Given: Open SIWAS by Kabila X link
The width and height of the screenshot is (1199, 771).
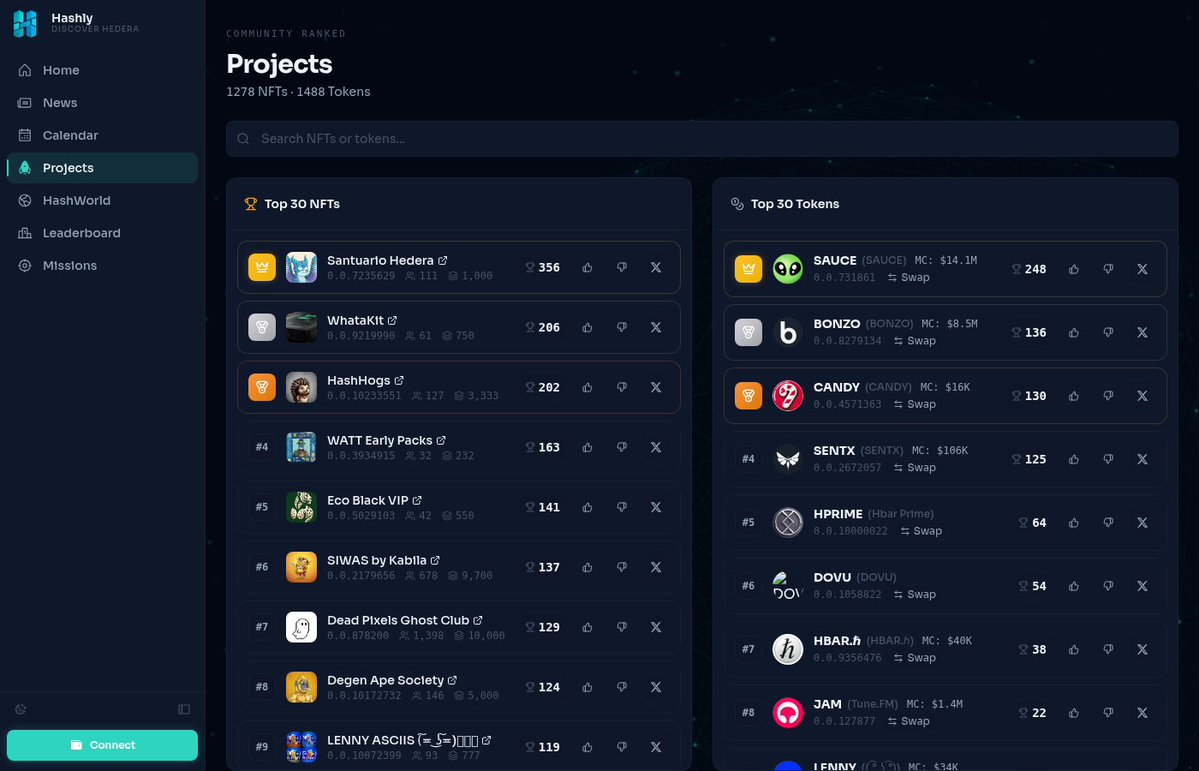Looking at the screenshot, I should click(x=656, y=567).
